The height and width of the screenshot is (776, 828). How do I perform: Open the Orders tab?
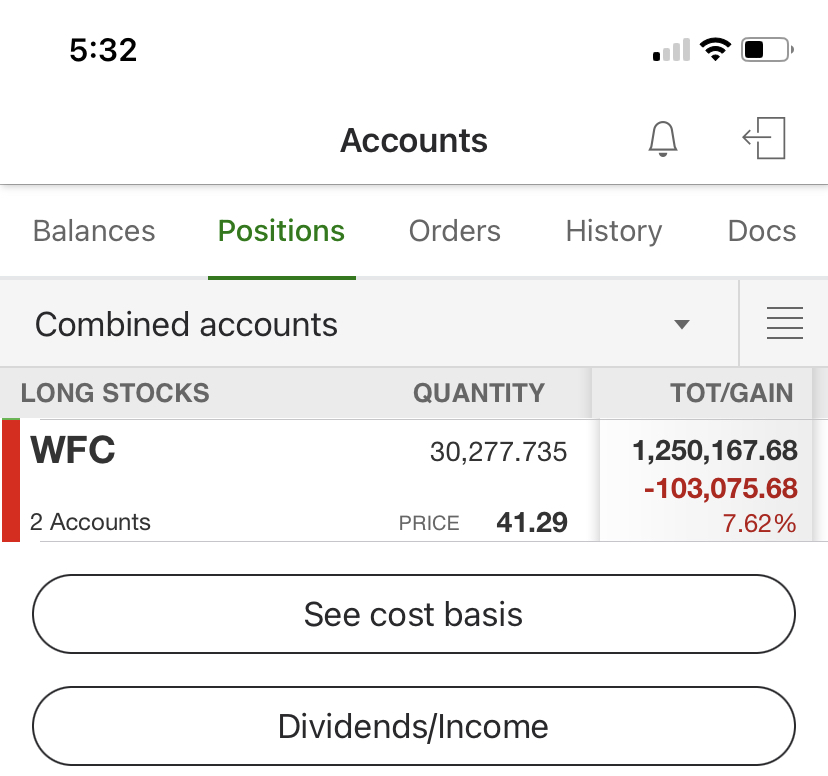(x=454, y=231)
